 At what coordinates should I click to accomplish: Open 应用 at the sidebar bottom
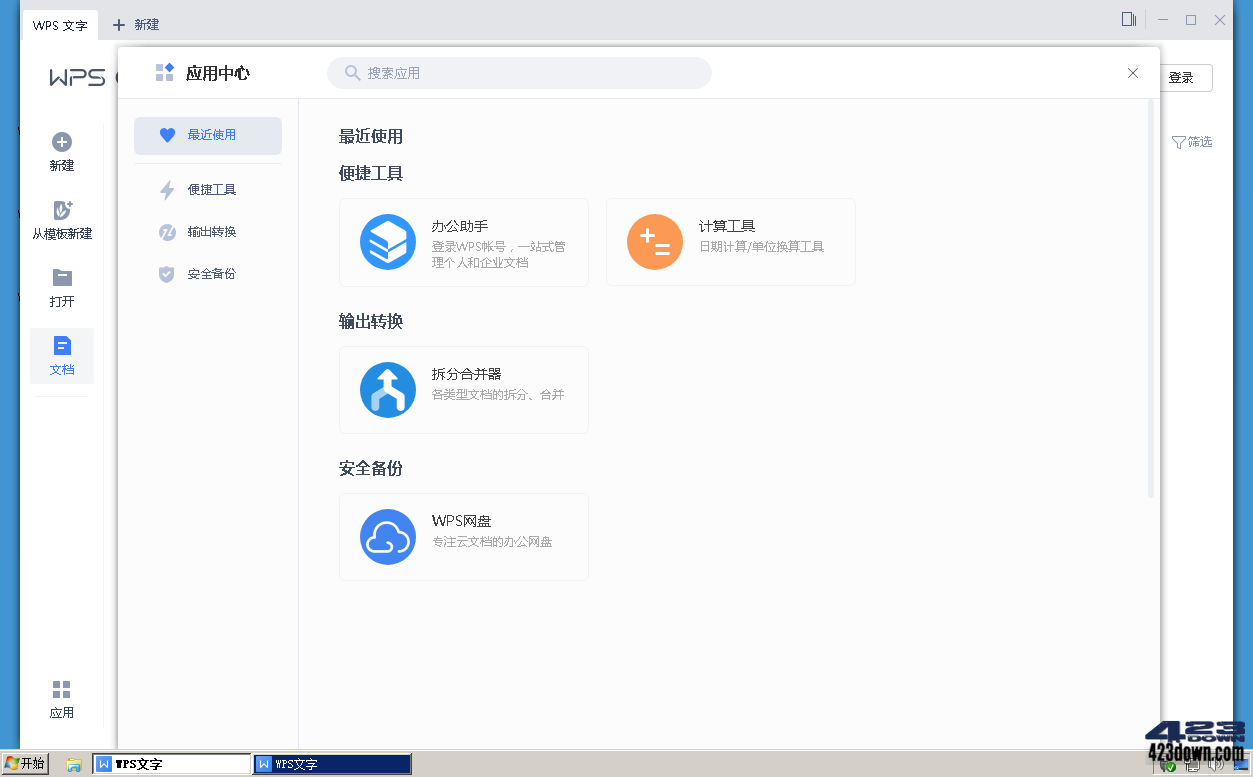tap(61, 696)
